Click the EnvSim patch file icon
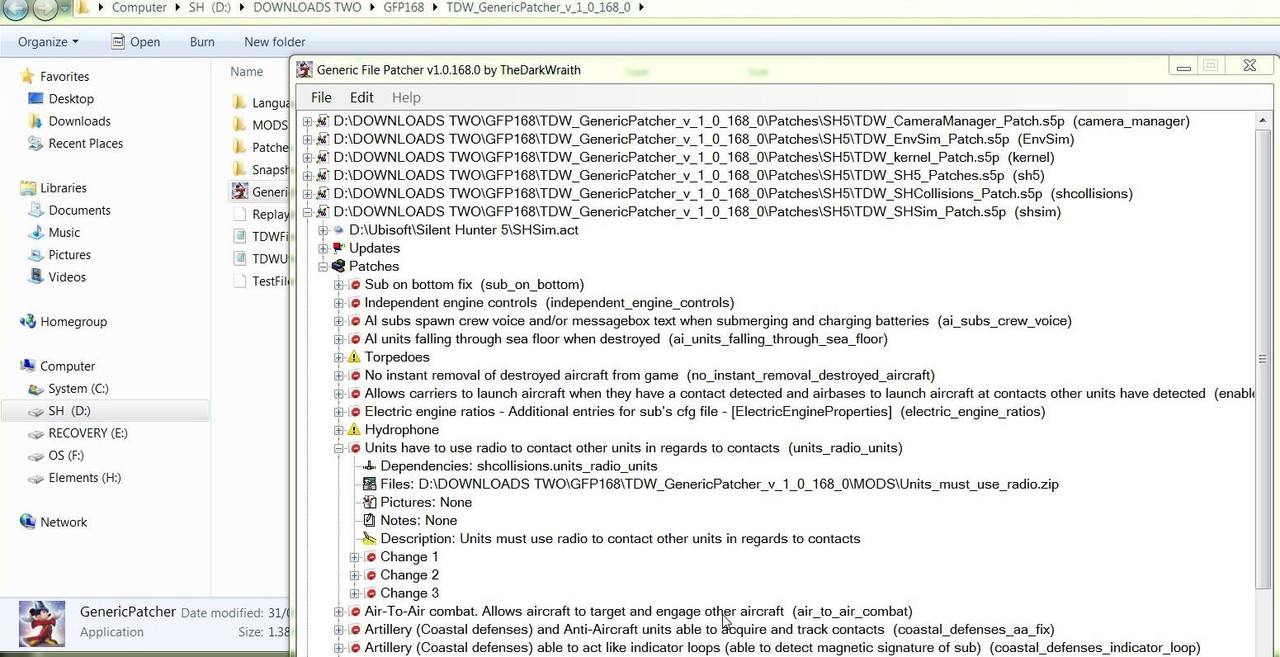Image resolution: width=1280 pixels, height=657 pixels. click(x=322, y=139)
